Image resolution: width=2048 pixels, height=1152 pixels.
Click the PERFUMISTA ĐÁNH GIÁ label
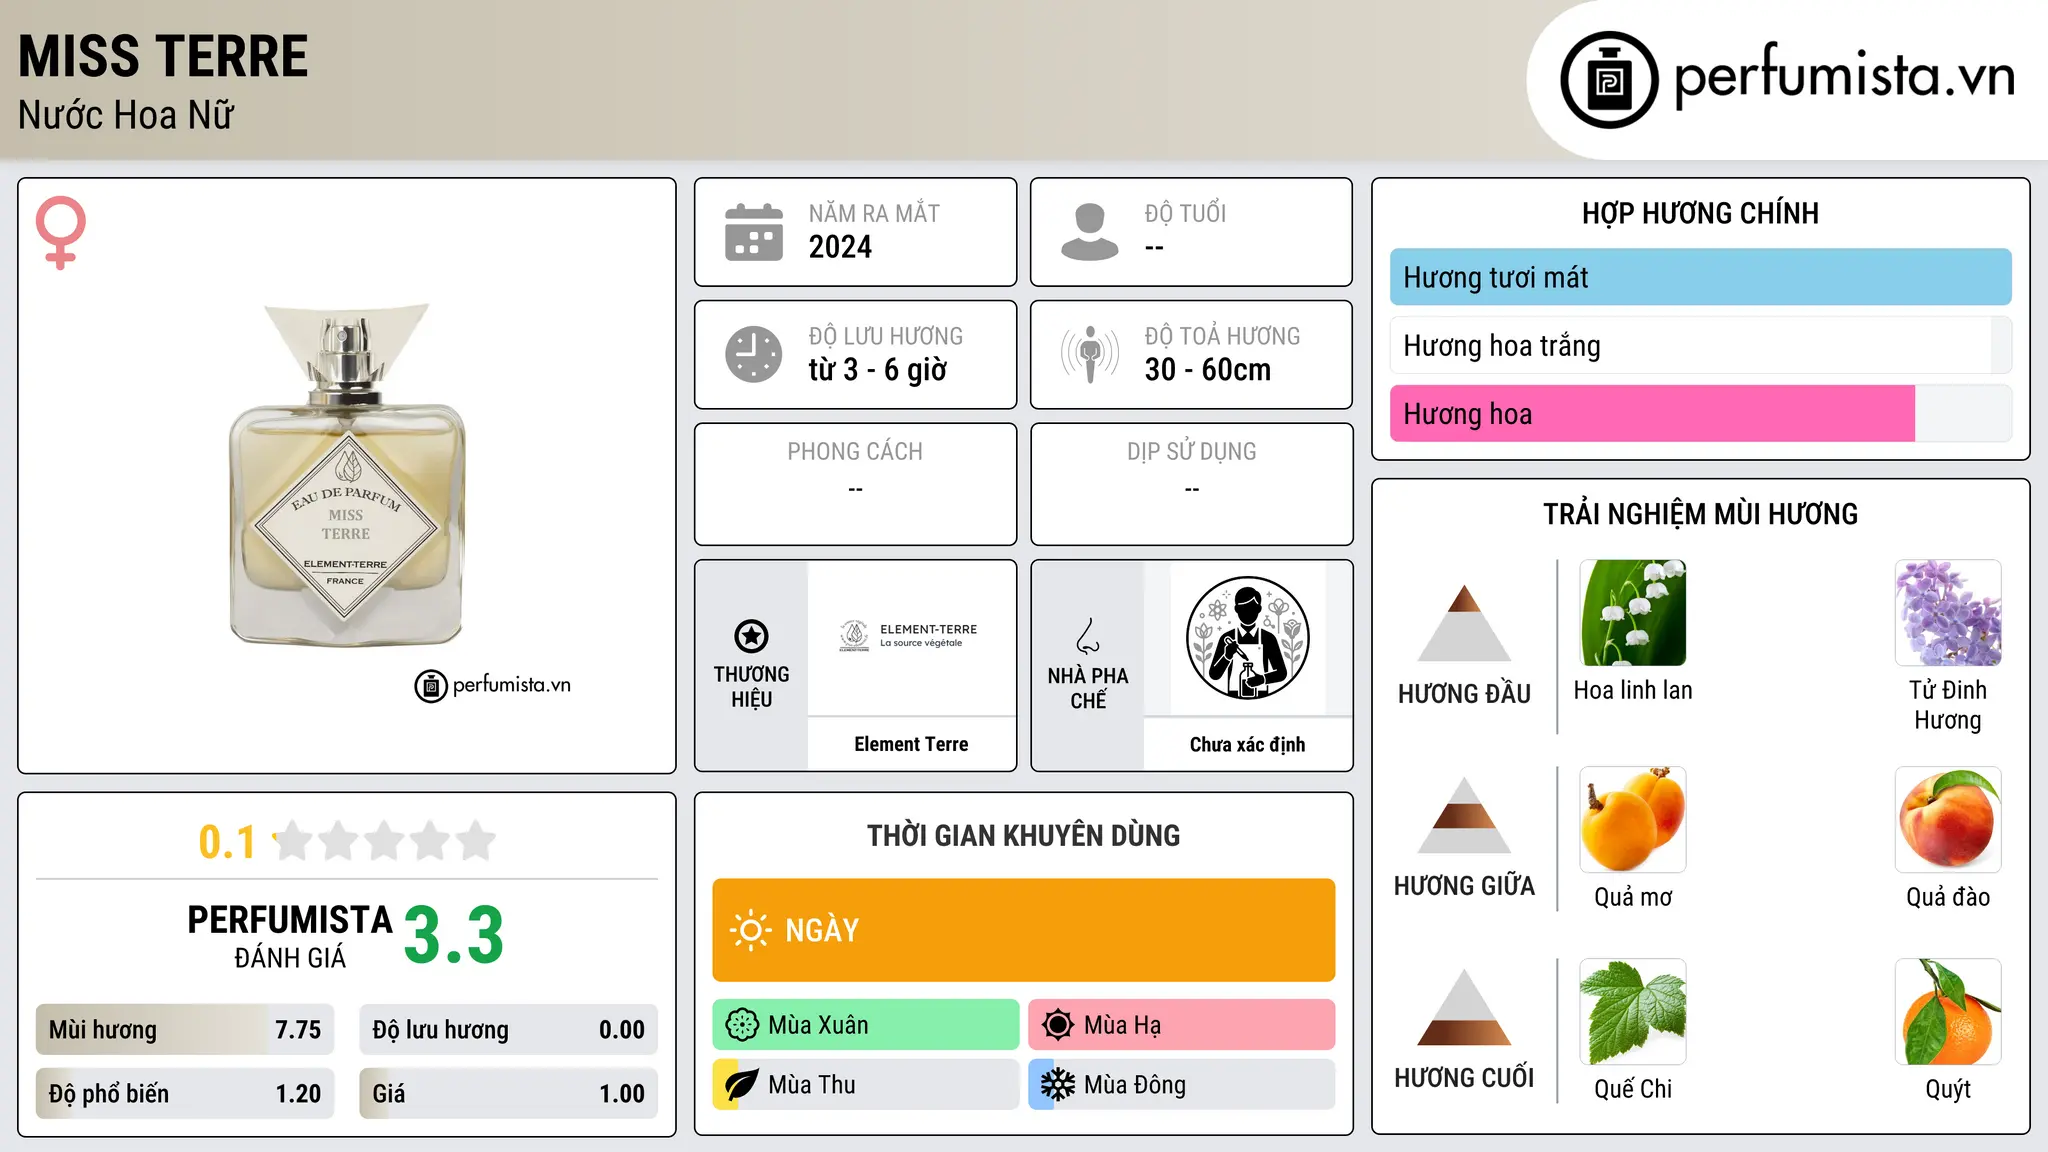click(290, 936)
